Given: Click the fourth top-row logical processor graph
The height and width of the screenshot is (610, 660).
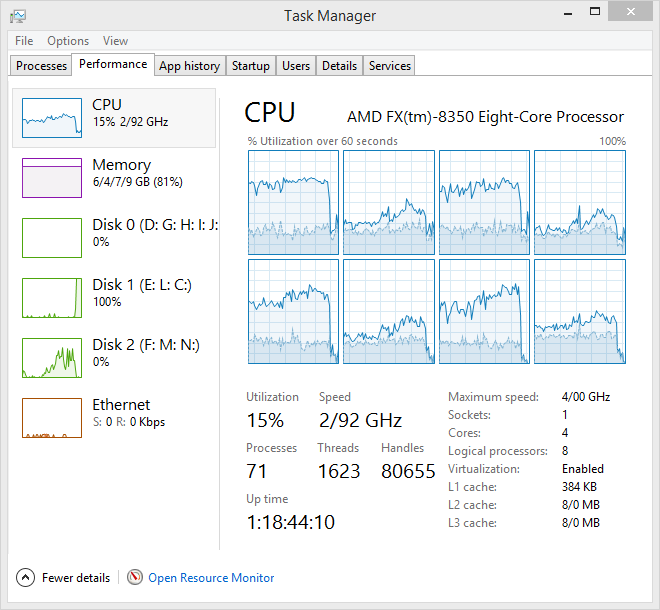Looking at the screenshot, I should coord(580,202).
